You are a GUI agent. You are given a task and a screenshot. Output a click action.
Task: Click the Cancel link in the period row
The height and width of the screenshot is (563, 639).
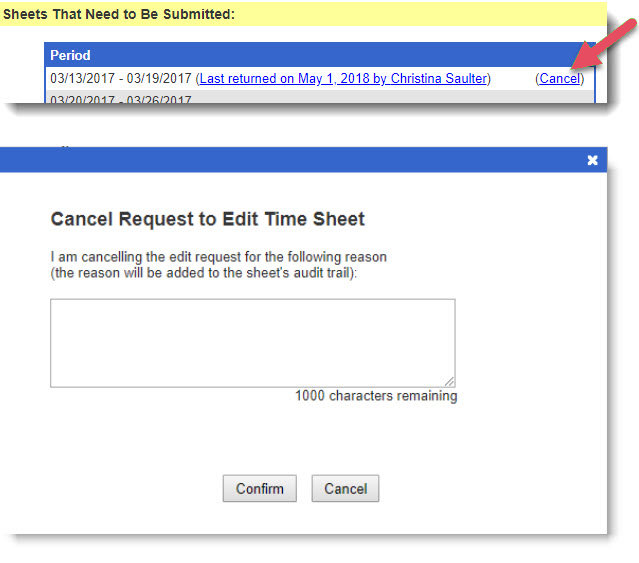click(x=559, y=79)
